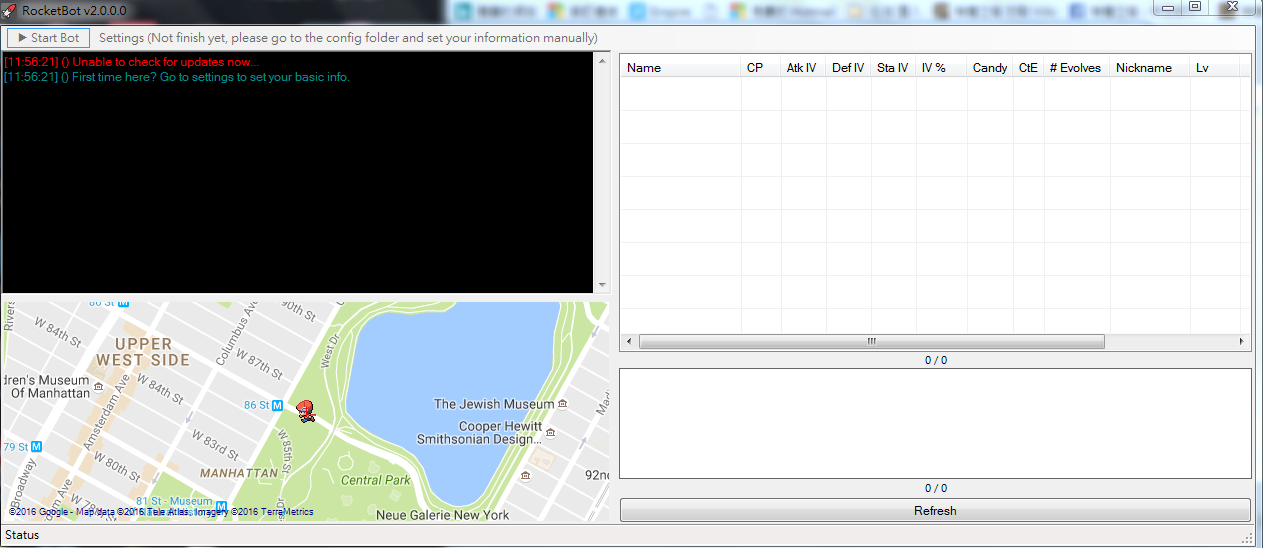Screen dimensions: 1263x548
Task: Click the 81 St - Museum subway icon
Action: click(x=221, y=505)
